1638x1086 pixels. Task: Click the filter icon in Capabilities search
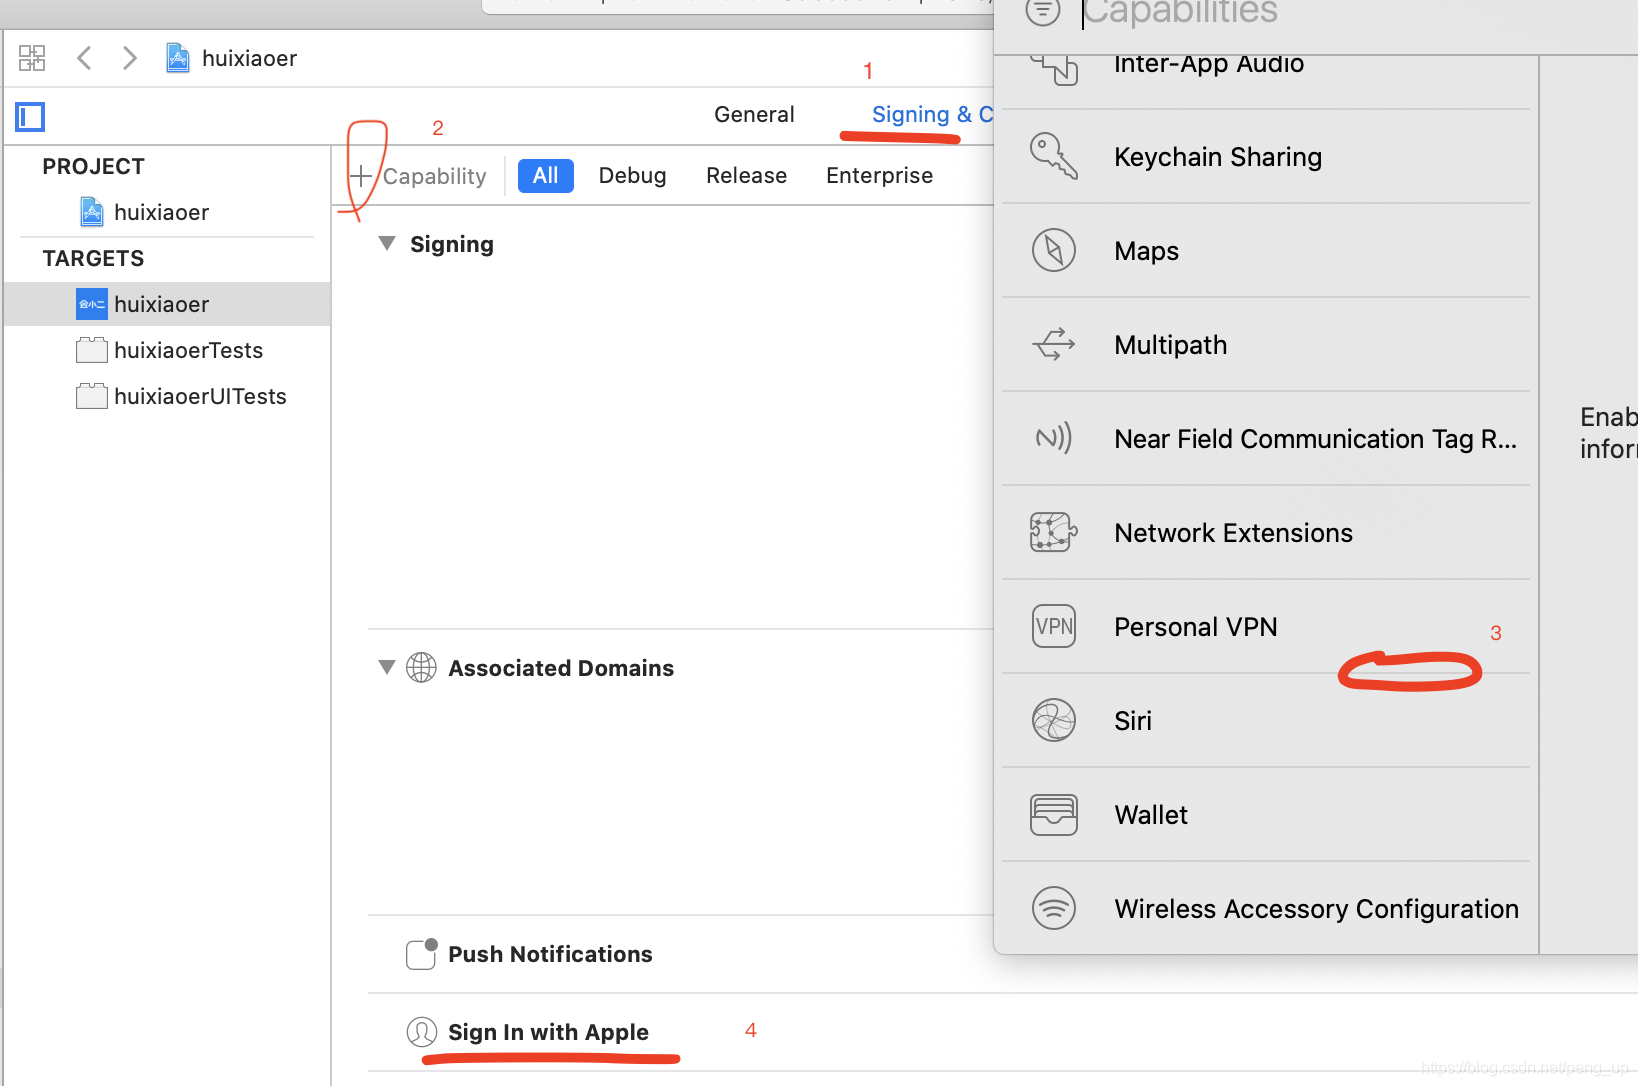click(x=1043, y=12)
